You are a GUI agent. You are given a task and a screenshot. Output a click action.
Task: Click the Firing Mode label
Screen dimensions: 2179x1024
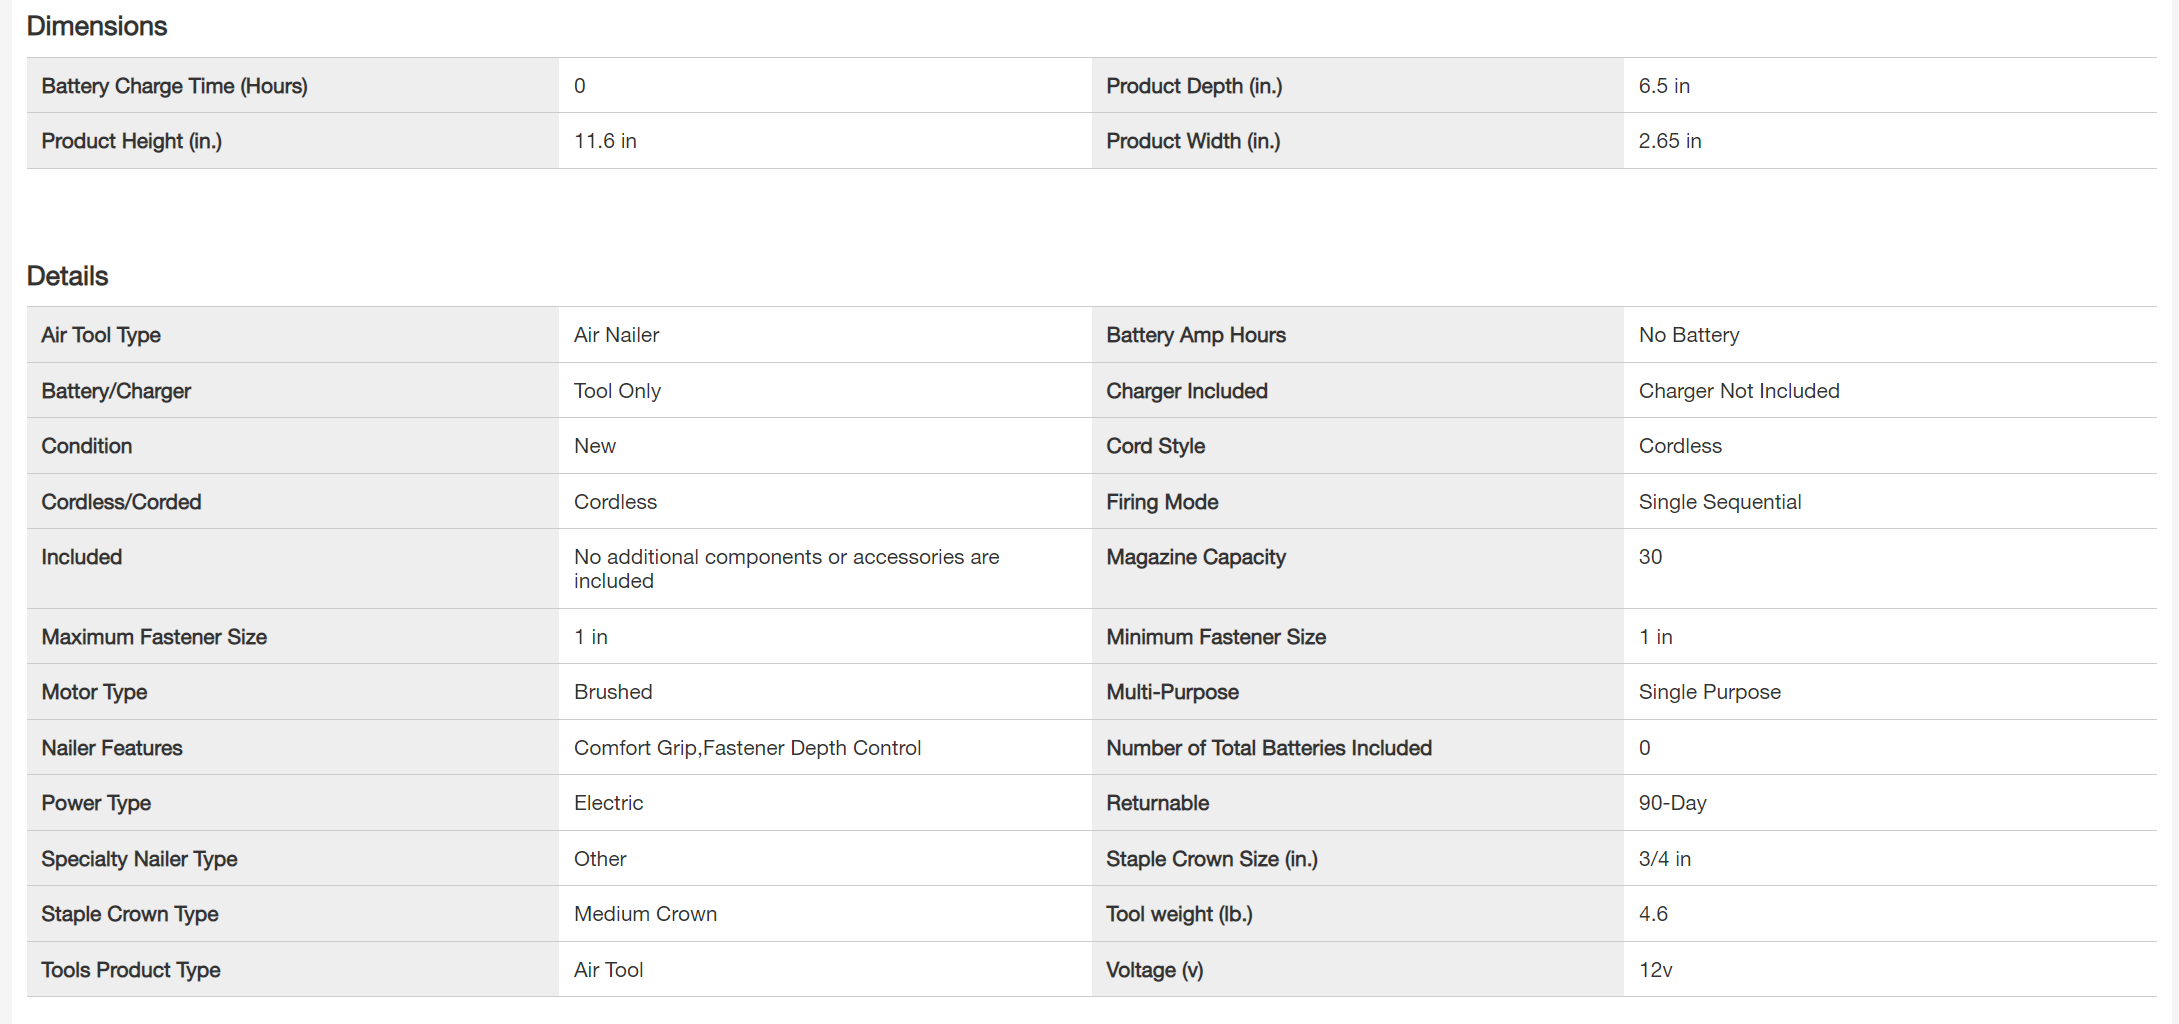coord(1161,502)
